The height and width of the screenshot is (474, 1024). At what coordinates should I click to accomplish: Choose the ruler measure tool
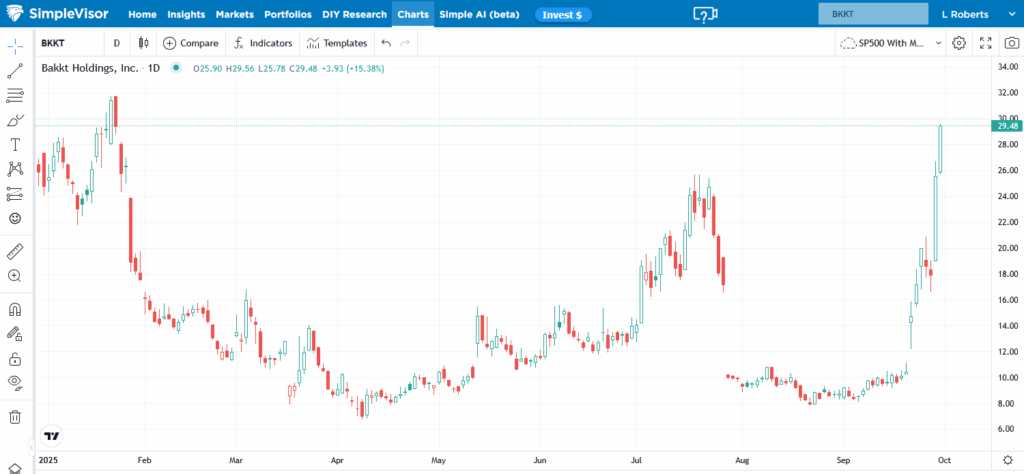click(15, 251)
